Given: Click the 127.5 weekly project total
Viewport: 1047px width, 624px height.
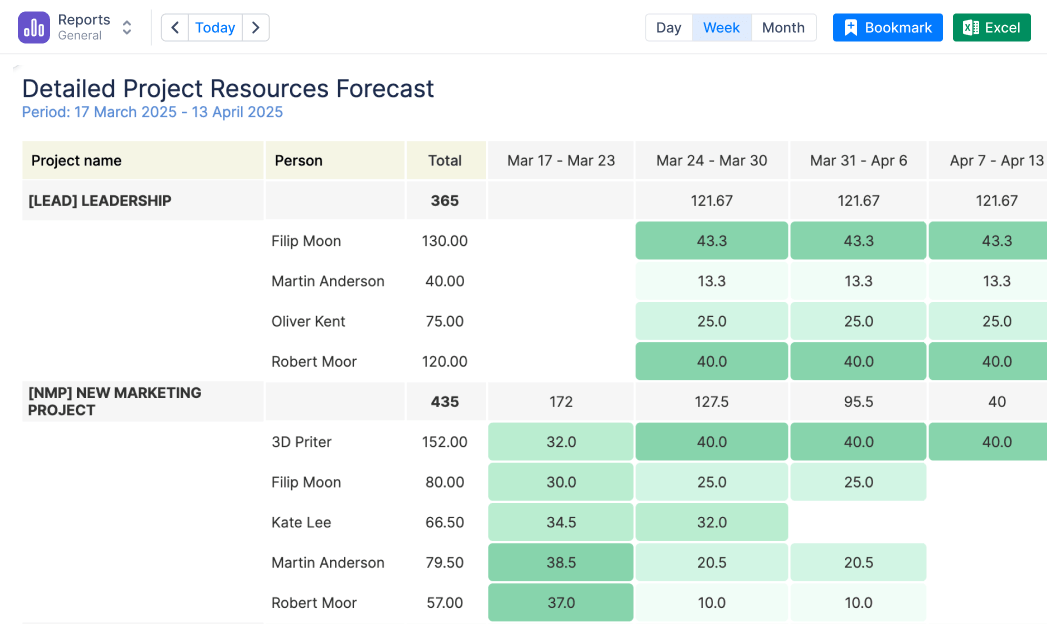Looking at the screenshot, I should coord(712,402).
